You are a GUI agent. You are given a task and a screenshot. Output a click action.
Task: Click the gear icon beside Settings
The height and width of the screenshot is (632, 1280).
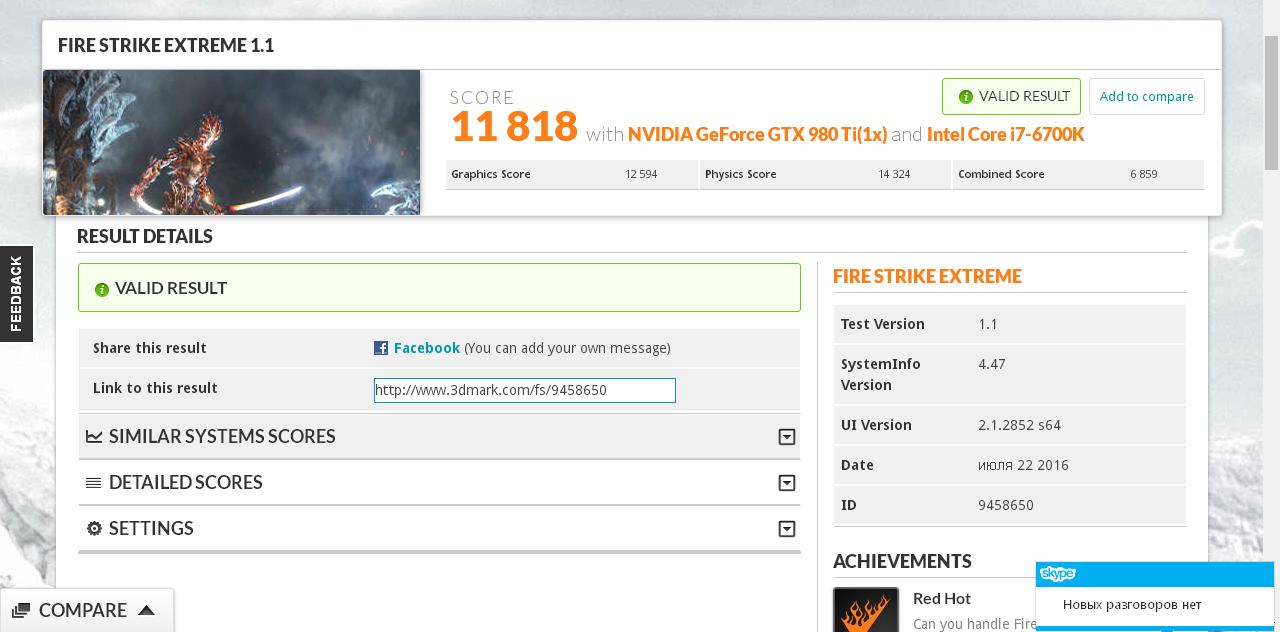pyautogui.click(x=94, y=528)
